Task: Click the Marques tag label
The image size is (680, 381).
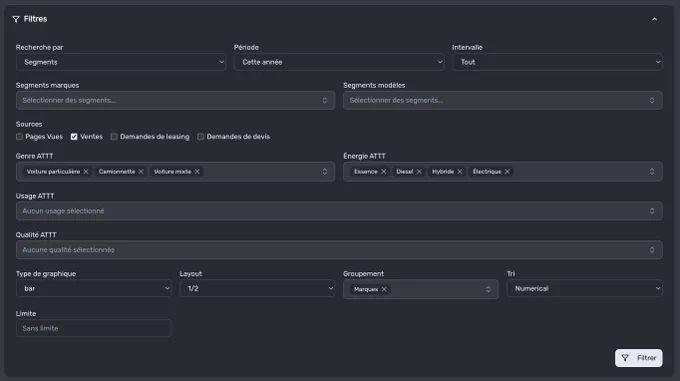Action: pyautogui.click(x=366, y=289)
